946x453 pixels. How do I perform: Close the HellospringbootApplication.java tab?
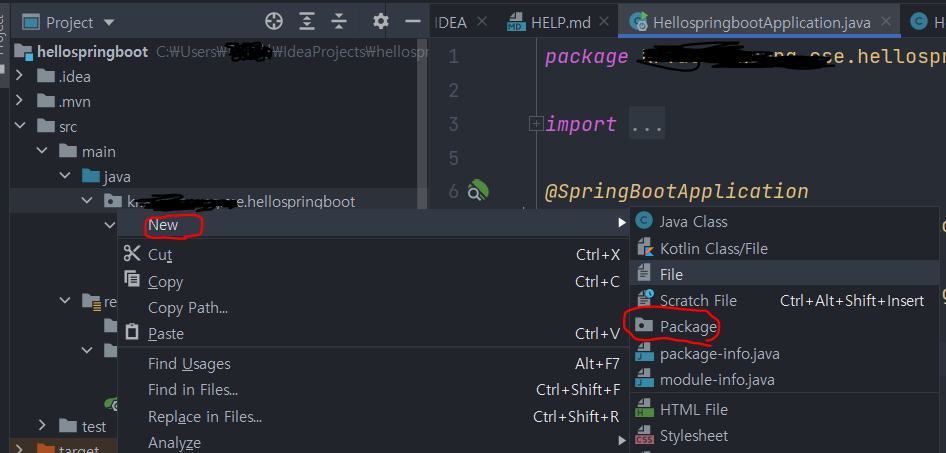click(886, 22)
